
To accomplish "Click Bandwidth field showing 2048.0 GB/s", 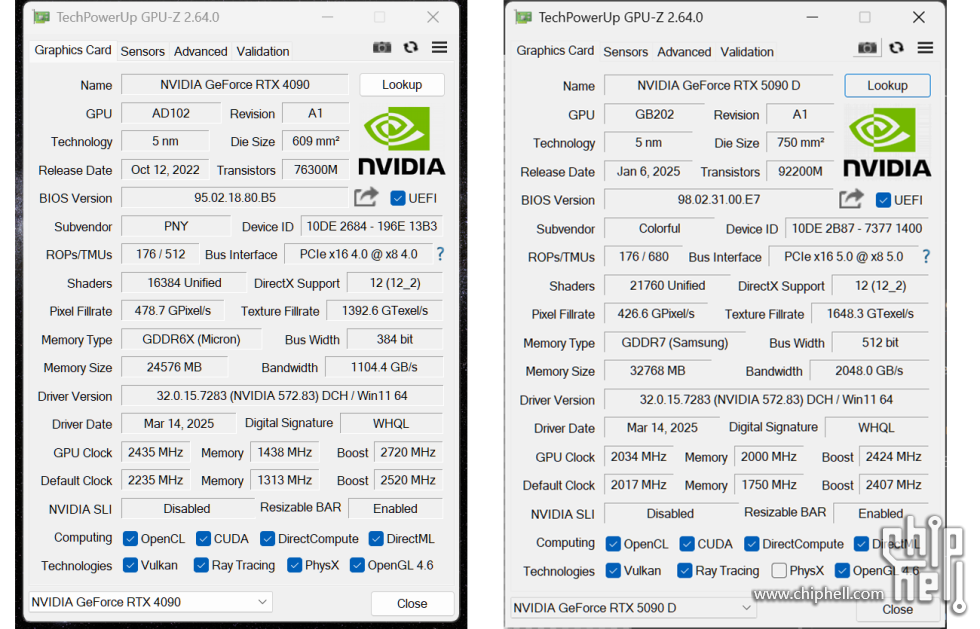I will pyautogui.click(x=869, y=371).
